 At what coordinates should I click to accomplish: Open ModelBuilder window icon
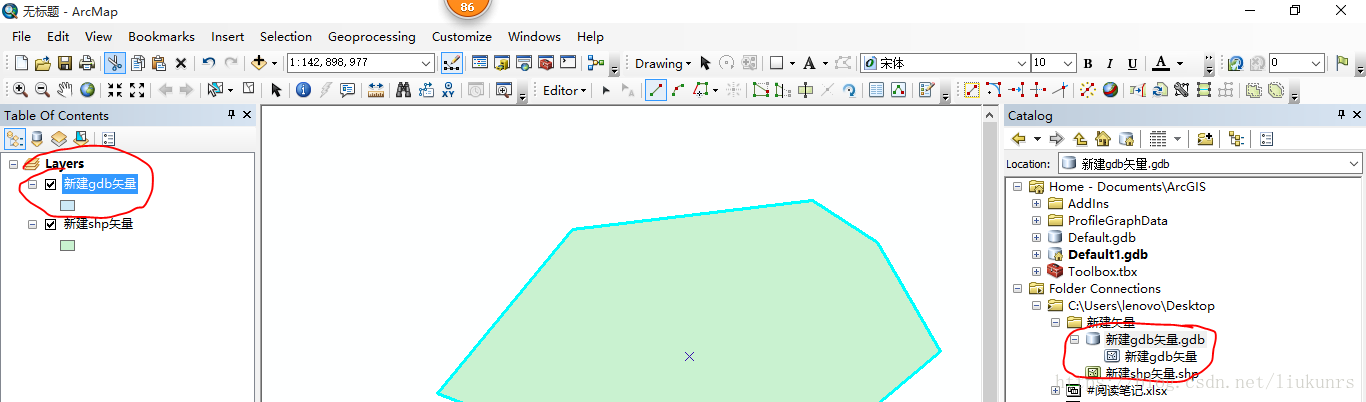pyautogui.click(x=597, y=63)
